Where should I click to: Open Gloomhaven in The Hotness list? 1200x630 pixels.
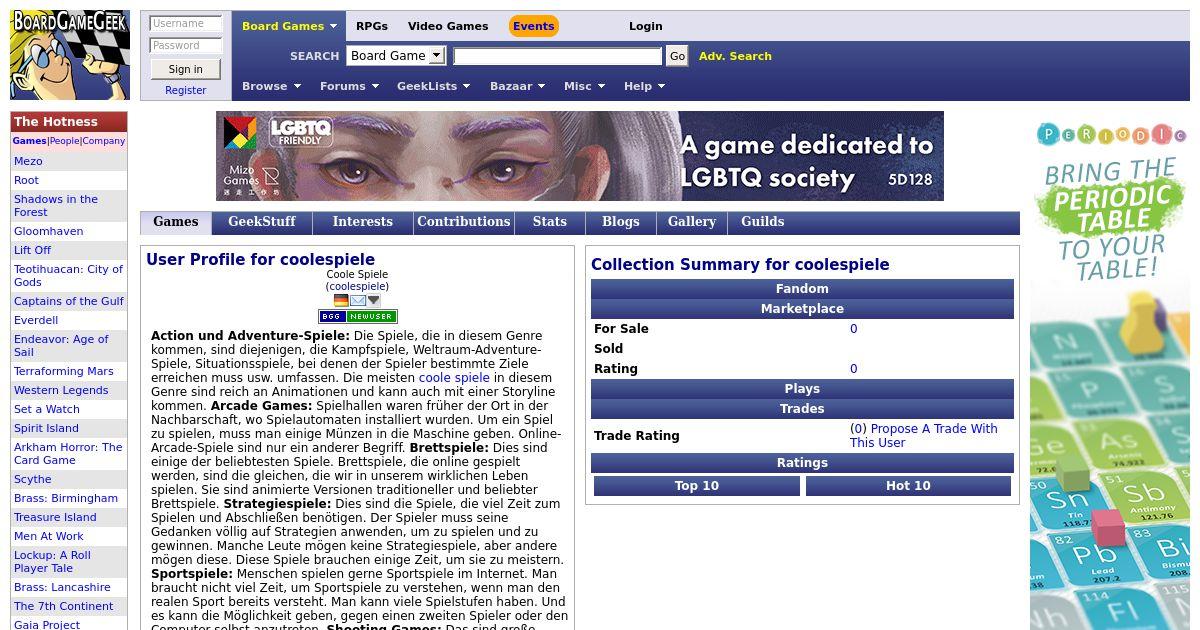point(49,231)
